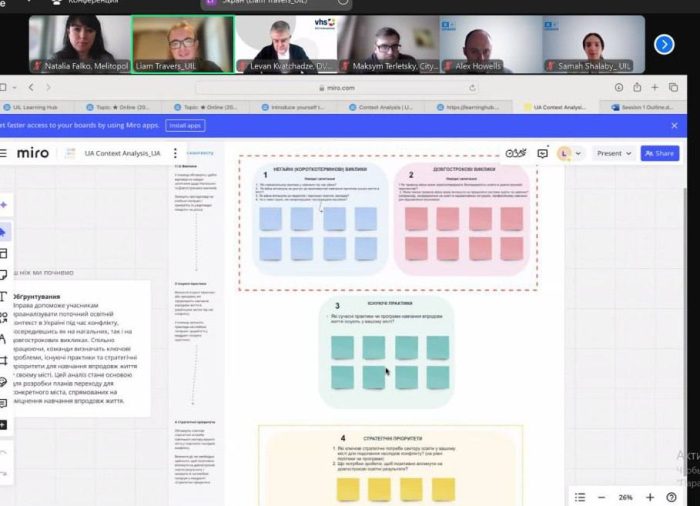Show more participants with the right arrow
The width and height of the screenshot is (700, 506).
(663, 44)
